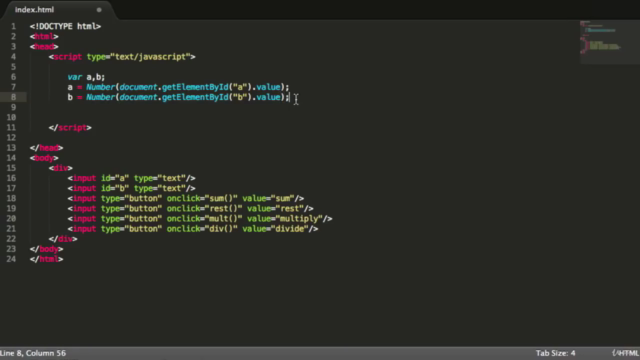The height and width of the screenshot is (360, 640).
Task: Click the Tab Size: 4 status entry
Action: click(556, 353)
